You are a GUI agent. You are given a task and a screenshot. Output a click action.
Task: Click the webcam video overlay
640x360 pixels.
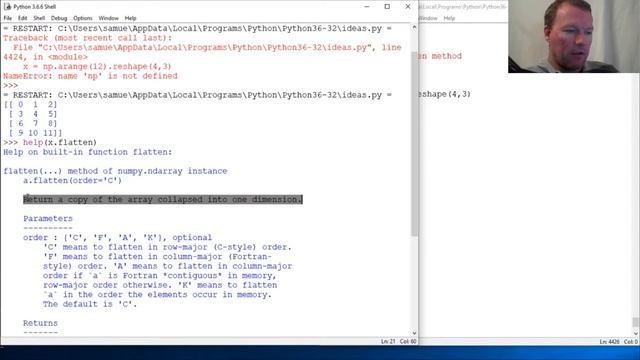pyautogui.click(x=574, y=36)
